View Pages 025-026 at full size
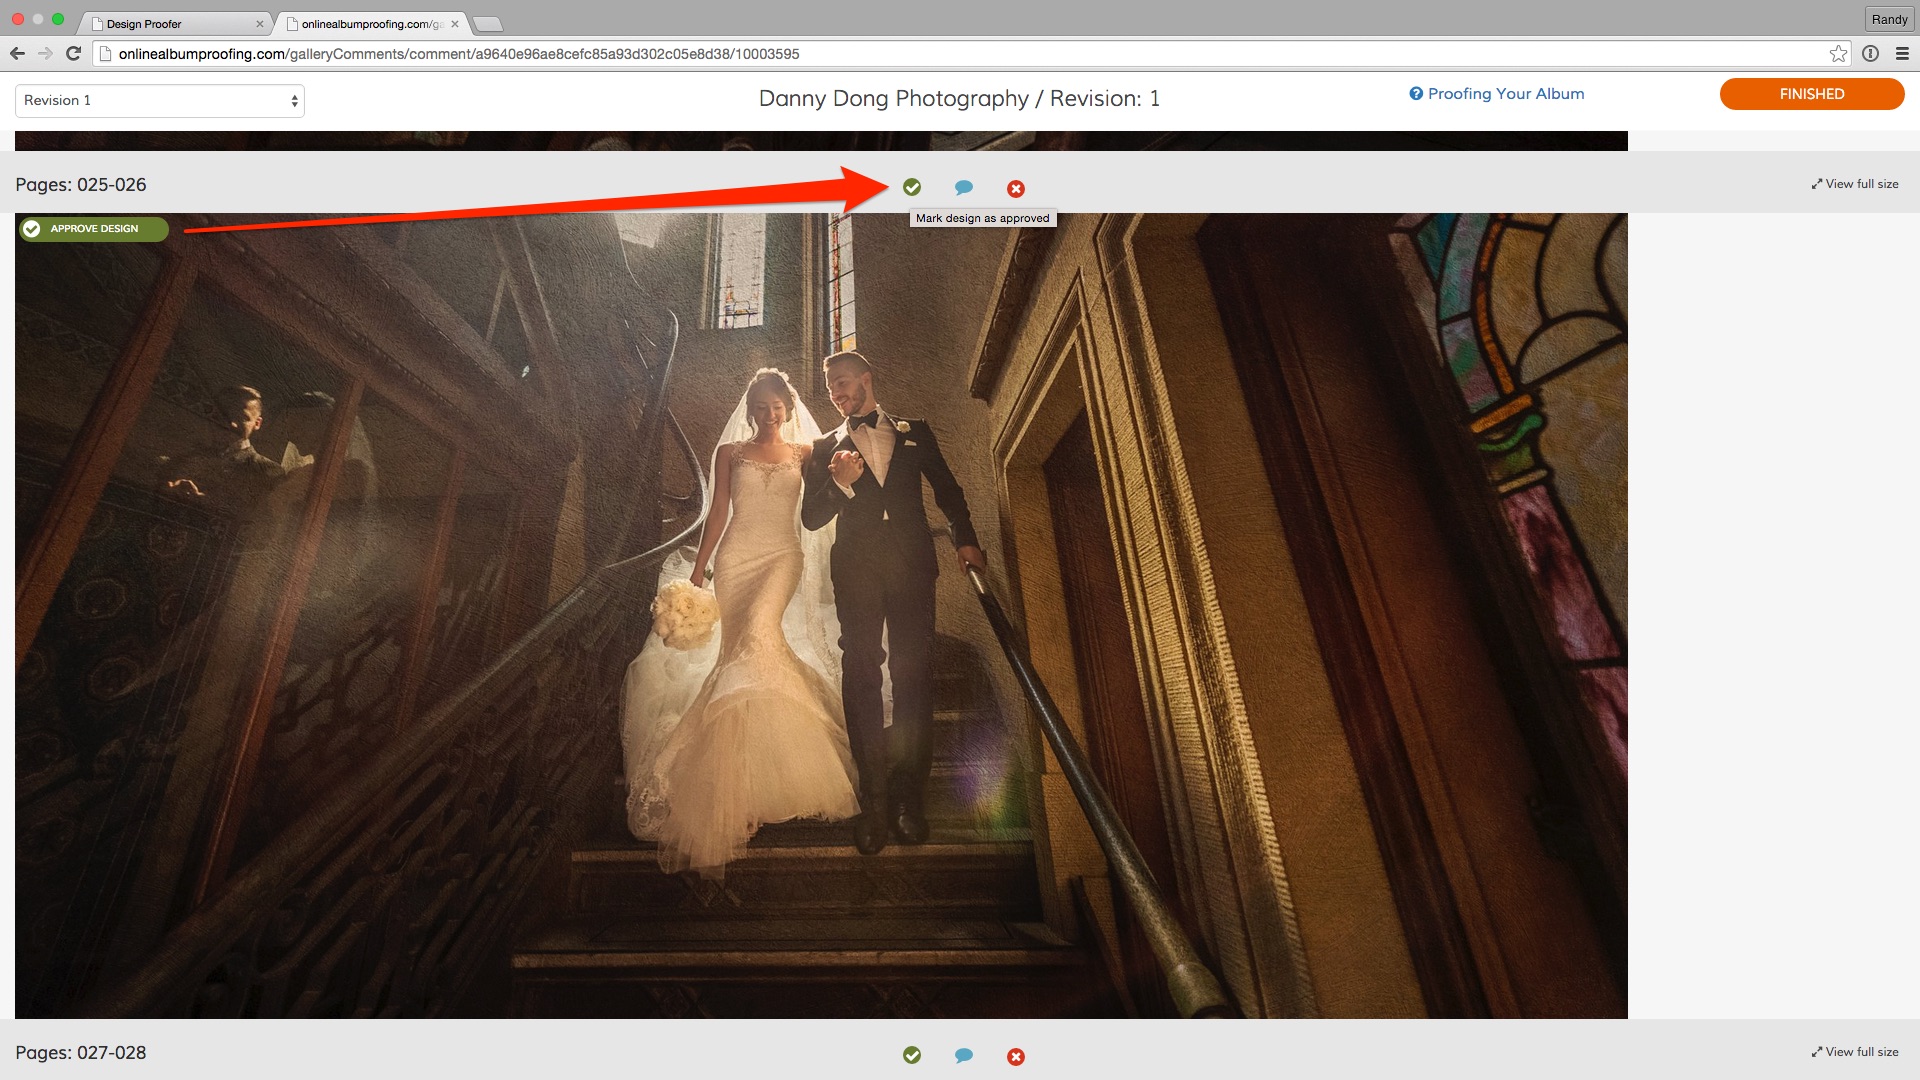Screen dimensions: 1920x1080 [1855, 184]
